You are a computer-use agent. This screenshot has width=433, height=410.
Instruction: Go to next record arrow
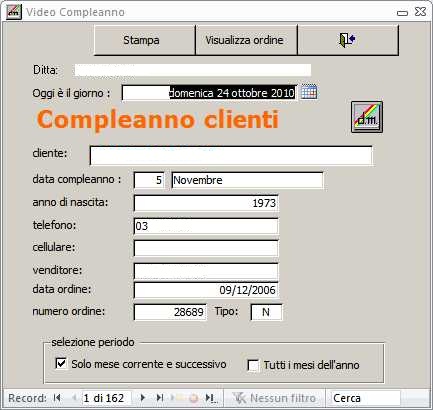click(143, 398)
